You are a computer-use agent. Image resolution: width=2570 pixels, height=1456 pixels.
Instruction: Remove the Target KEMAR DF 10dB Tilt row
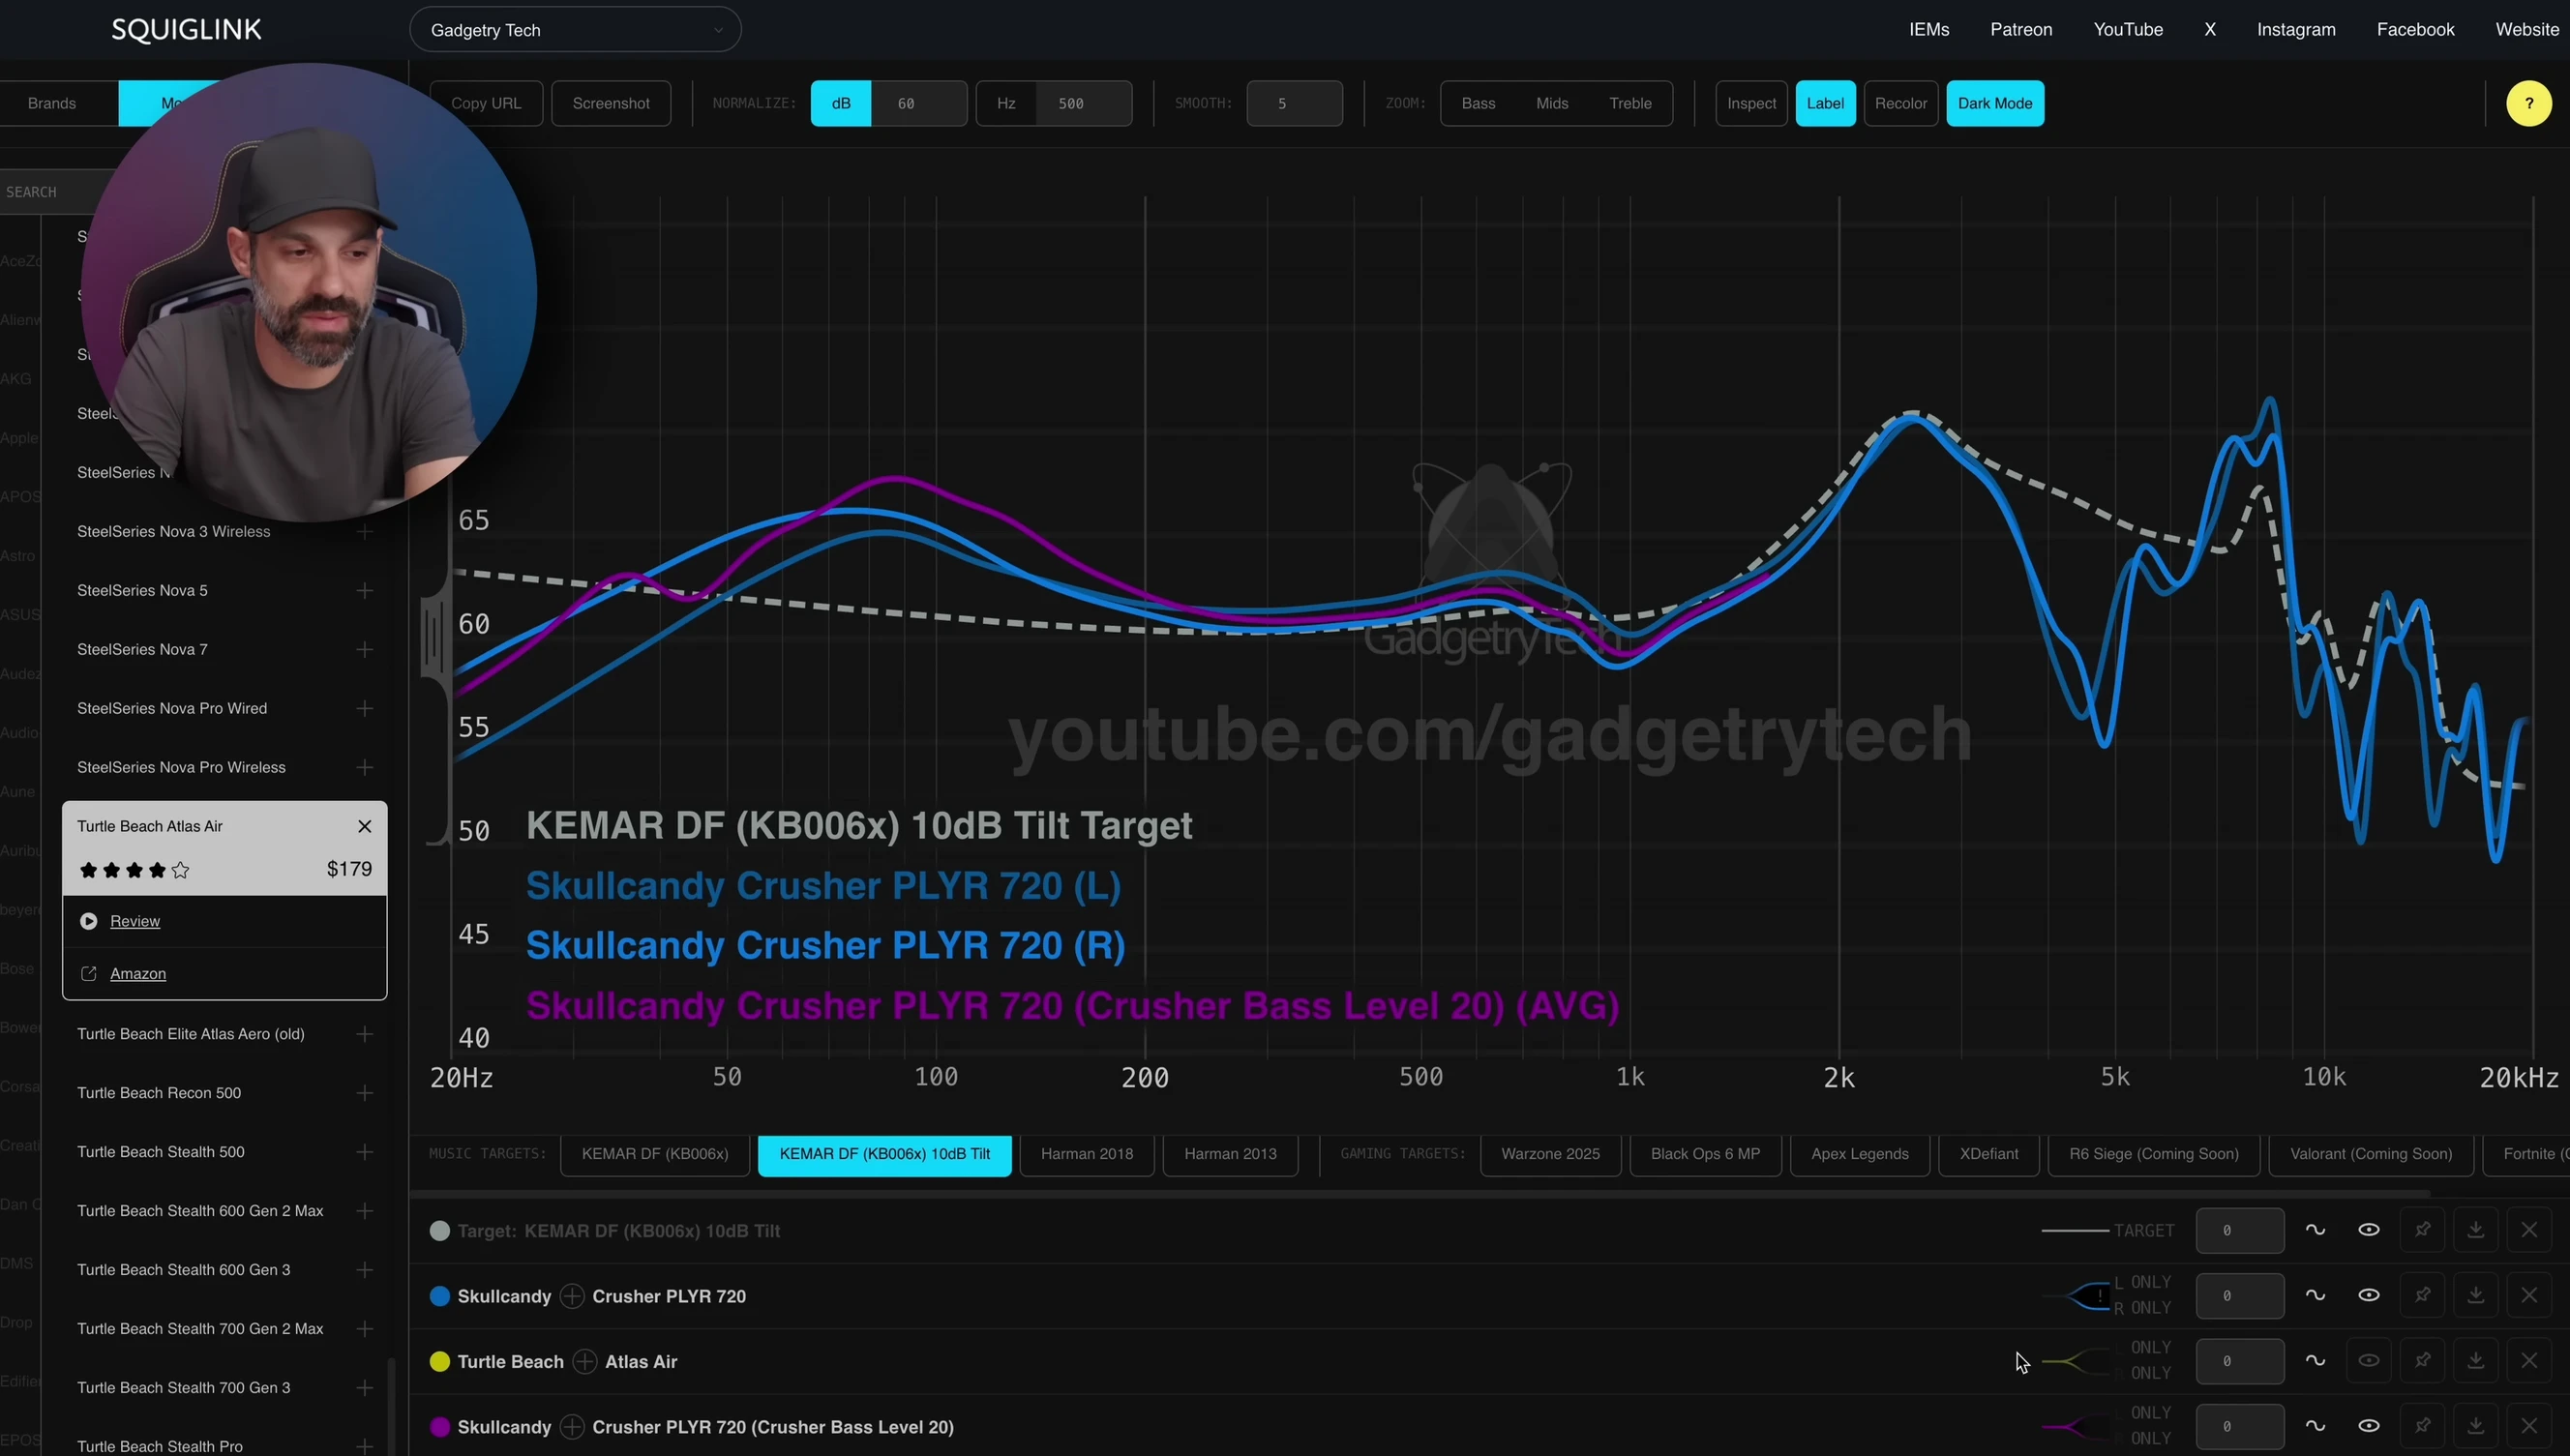click(x=2529, y=1230)
